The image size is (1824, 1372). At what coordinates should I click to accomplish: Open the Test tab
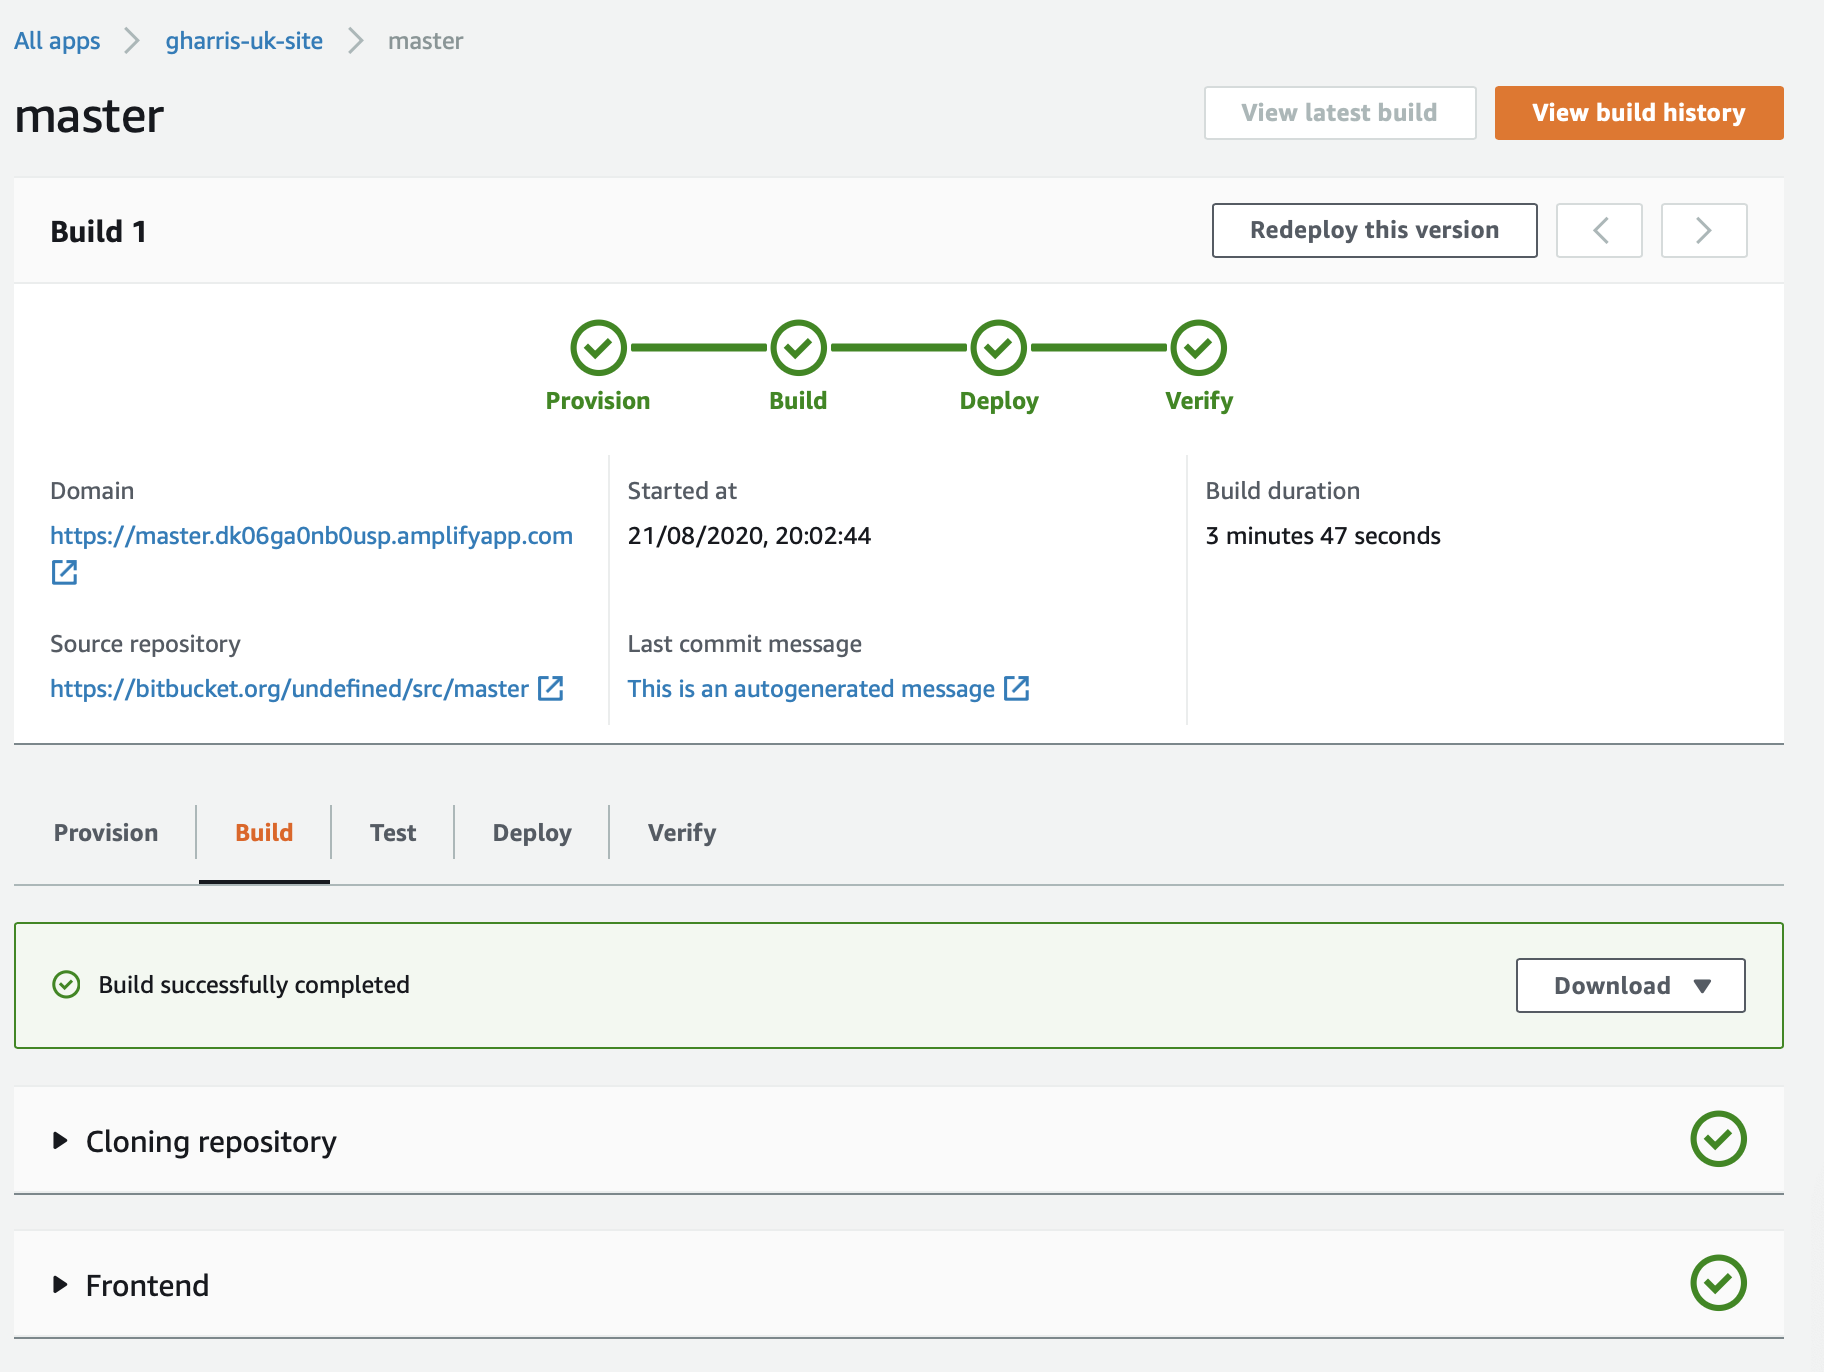pyautogui.click(x=393, y=833)
